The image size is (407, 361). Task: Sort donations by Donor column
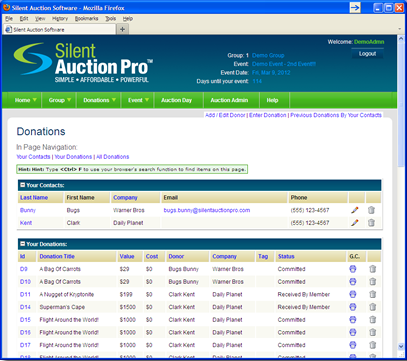[176, 256]
